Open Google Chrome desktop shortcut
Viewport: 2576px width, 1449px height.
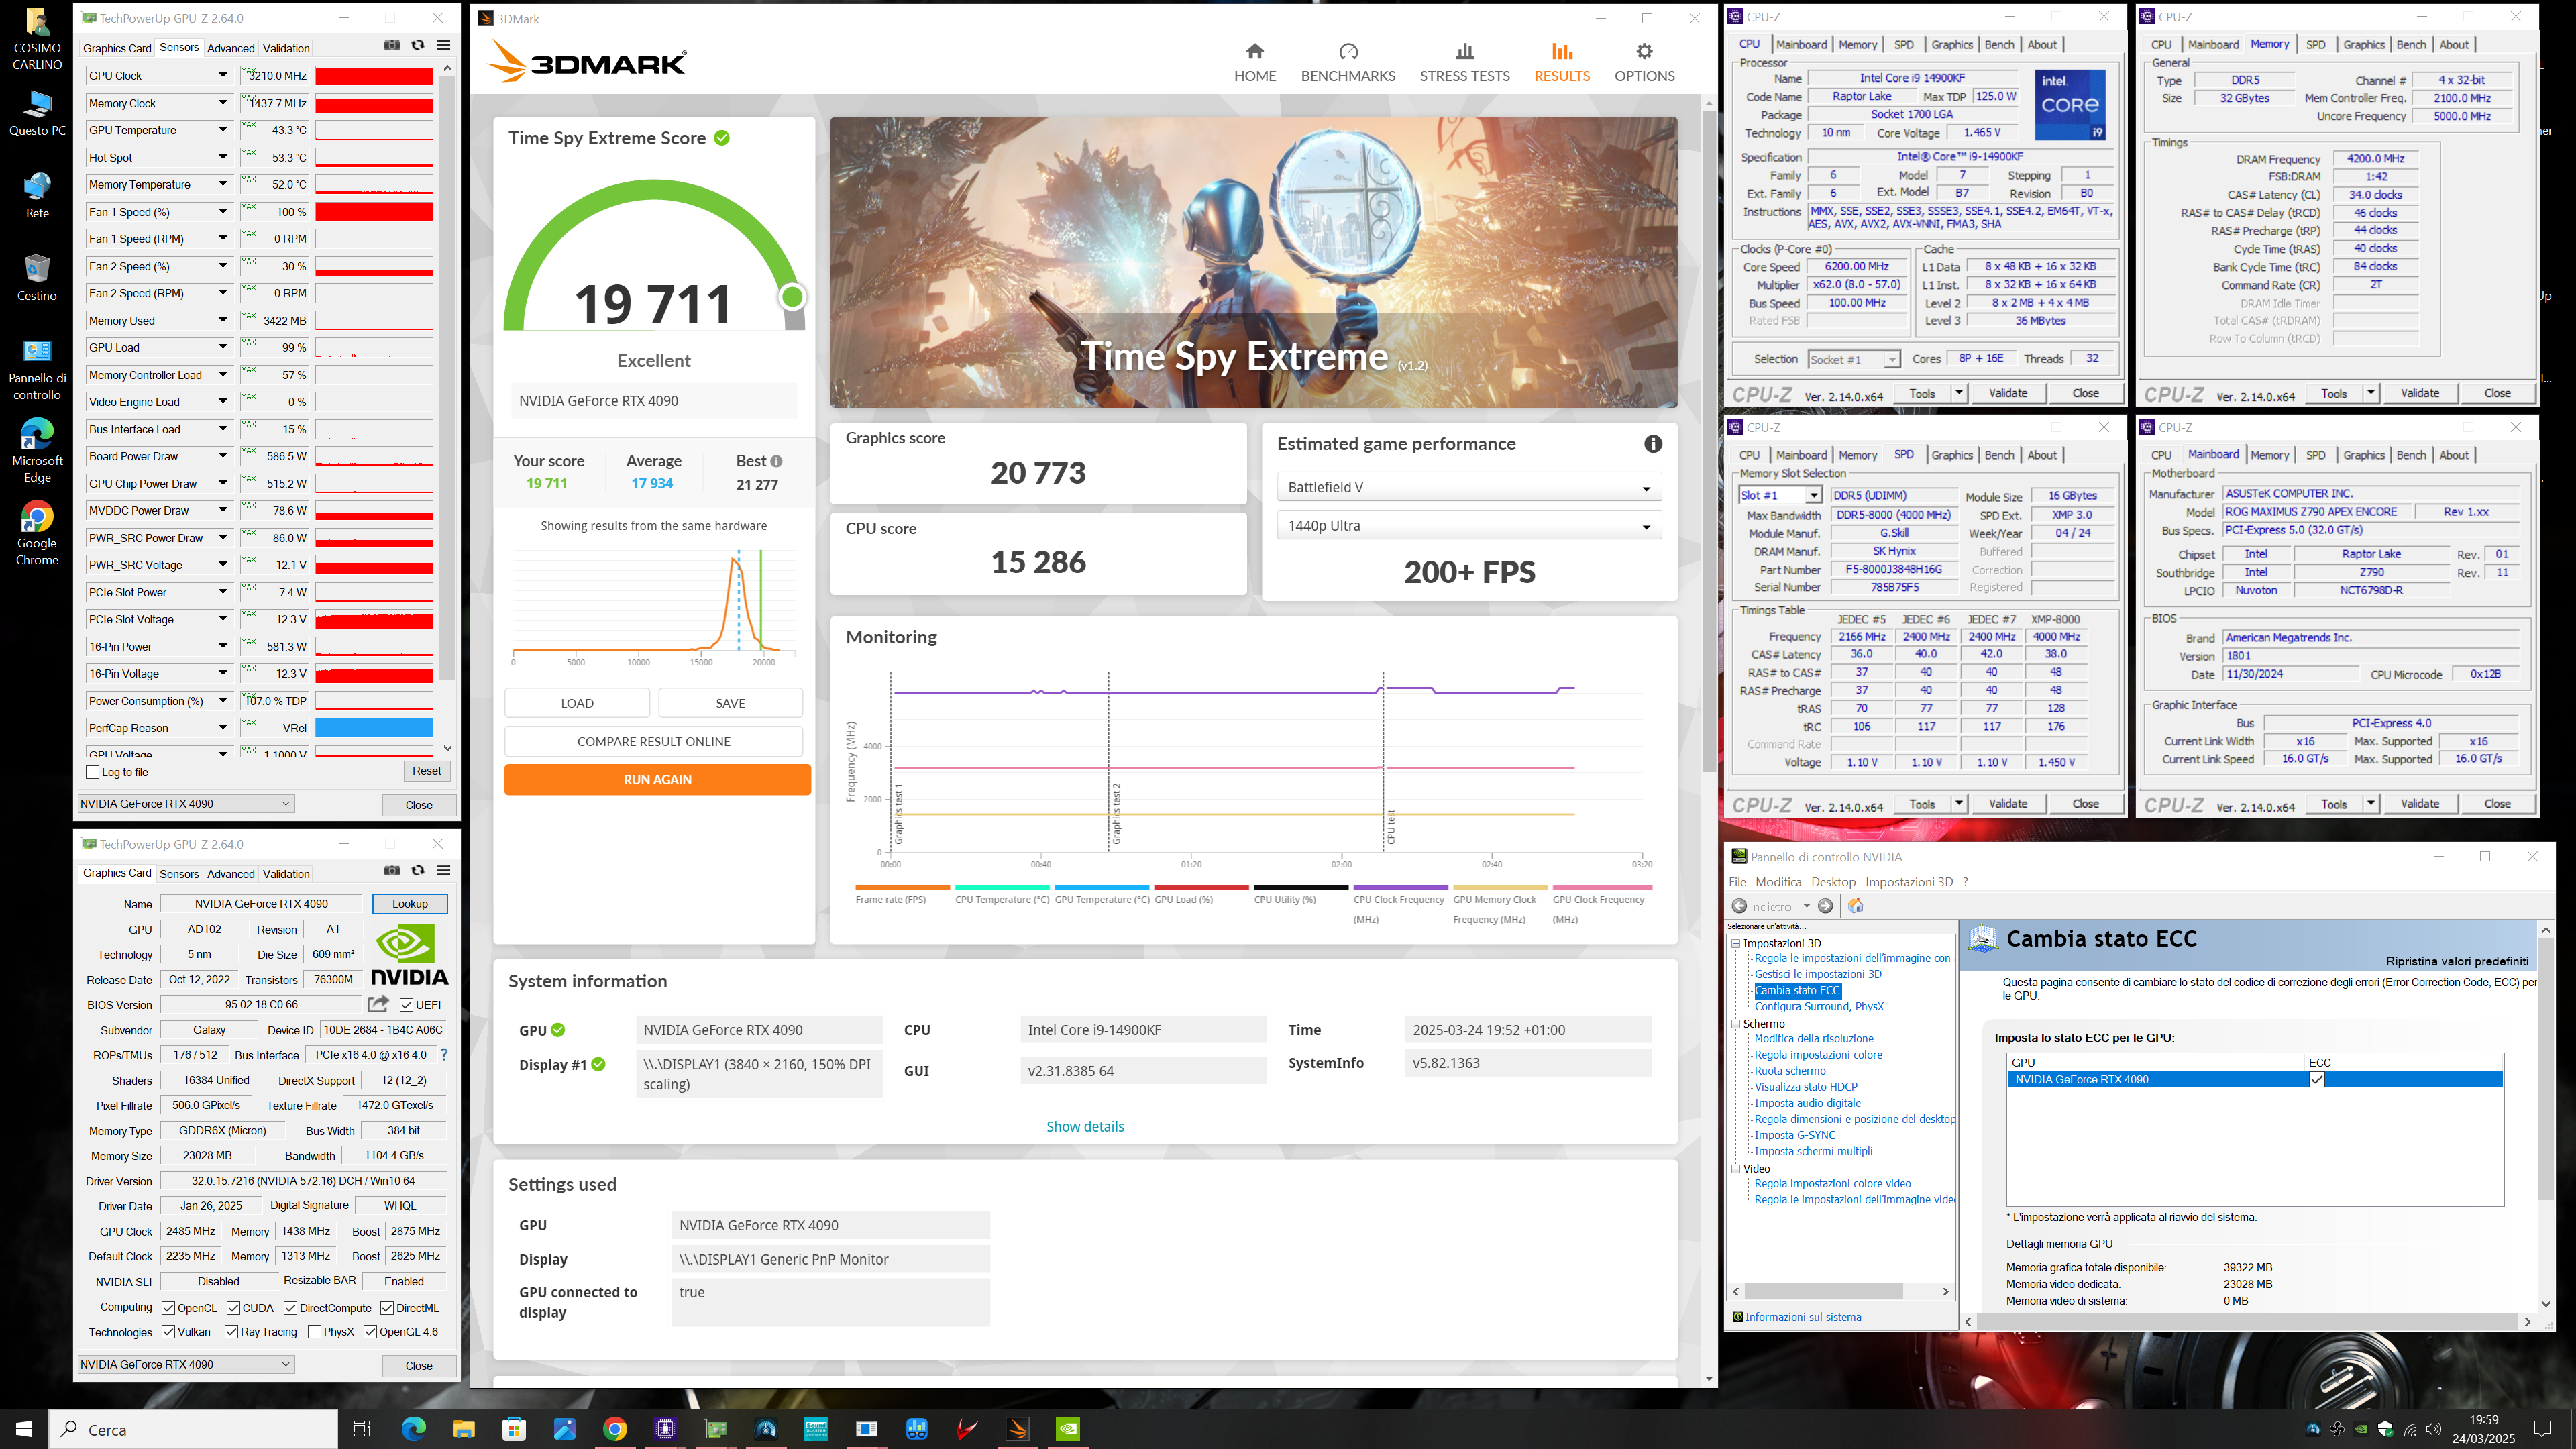pyautogui.click(x=37, y=533)
